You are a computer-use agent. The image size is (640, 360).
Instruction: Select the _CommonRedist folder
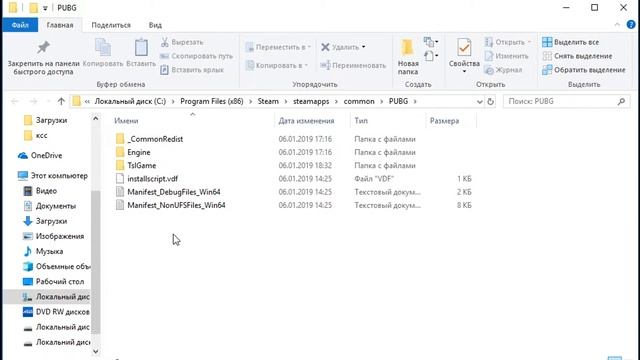[x=155, y=139]
